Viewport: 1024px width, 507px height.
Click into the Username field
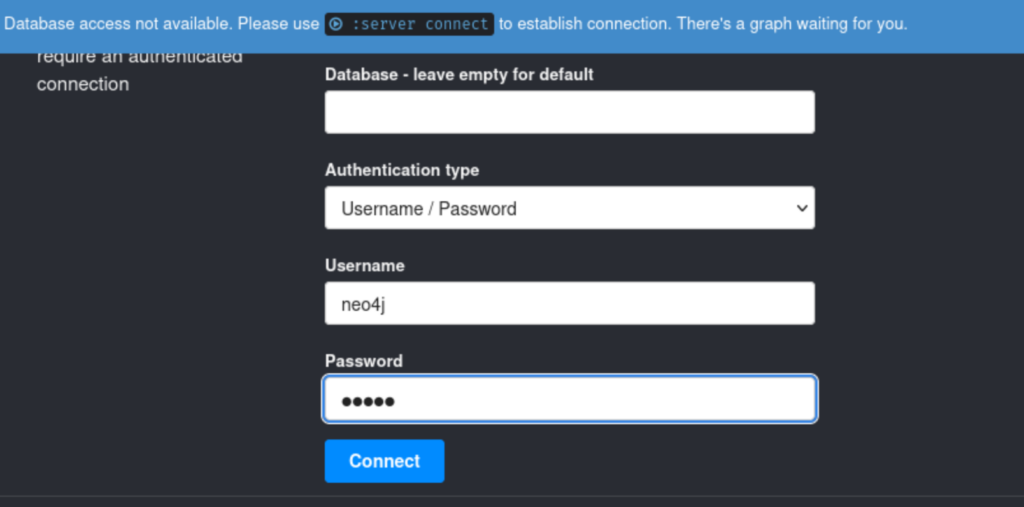click(x=569, y=303)
